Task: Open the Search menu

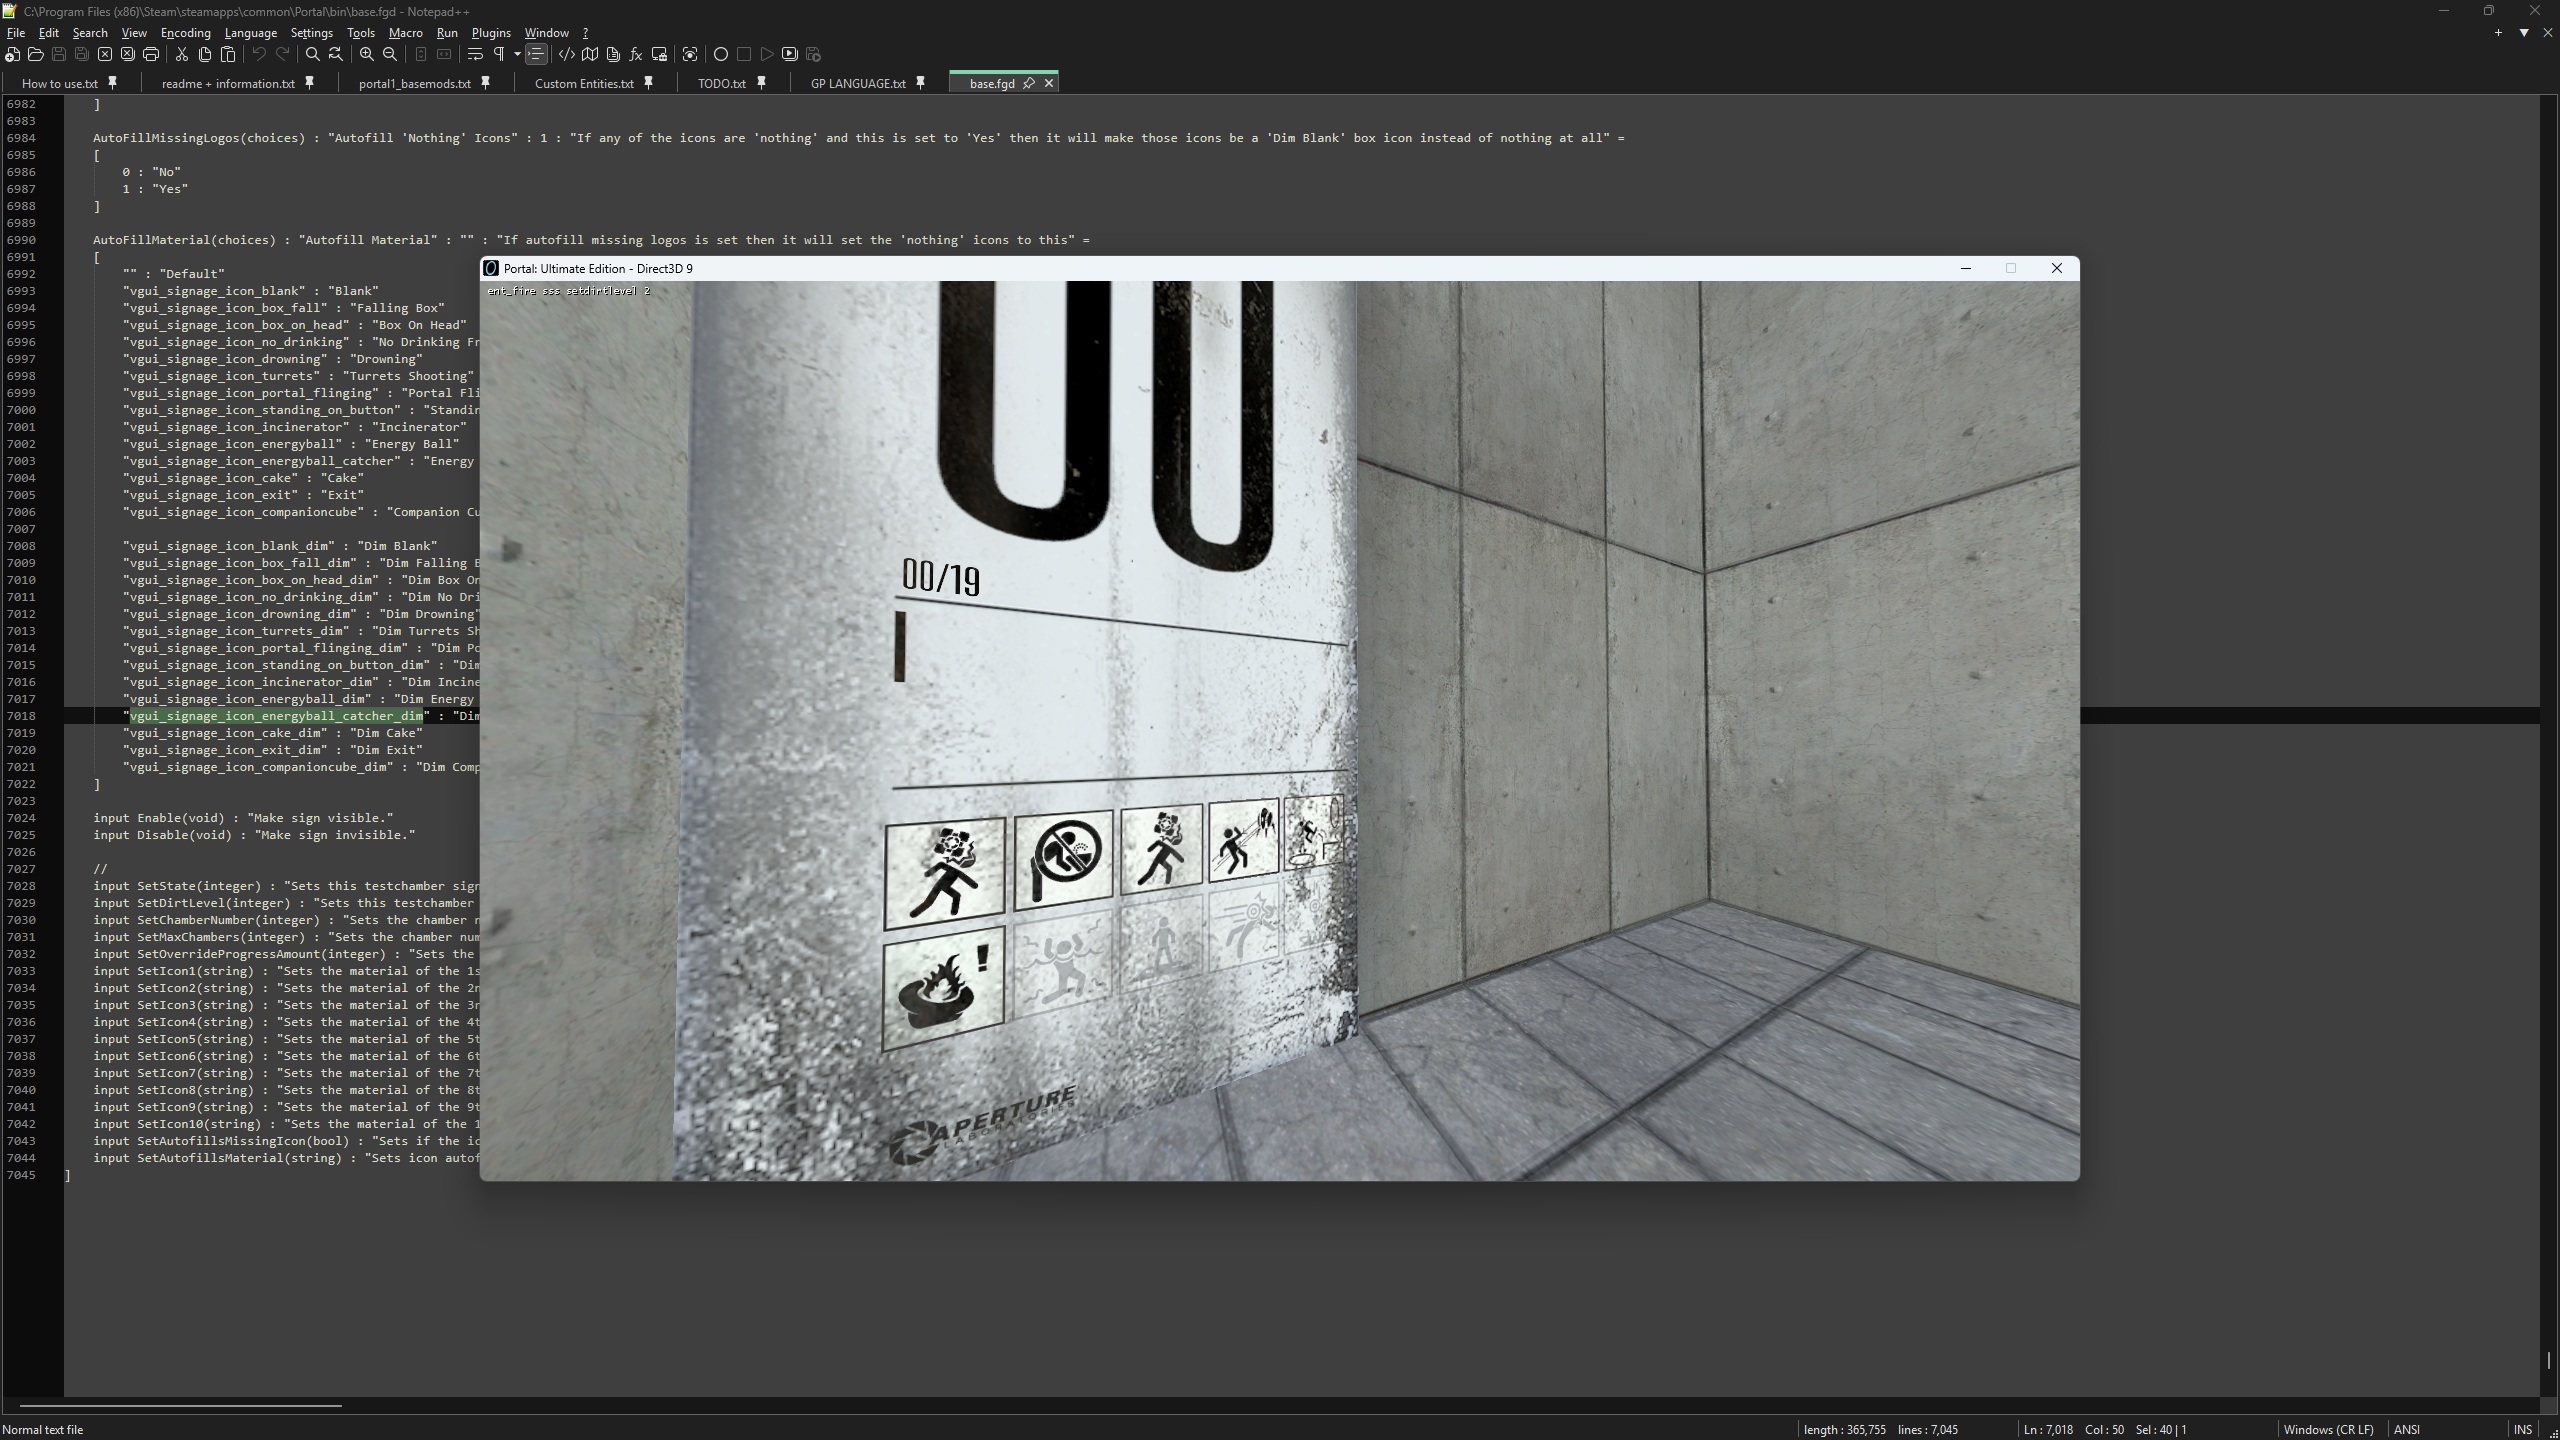Action: [x=90, y=33]
